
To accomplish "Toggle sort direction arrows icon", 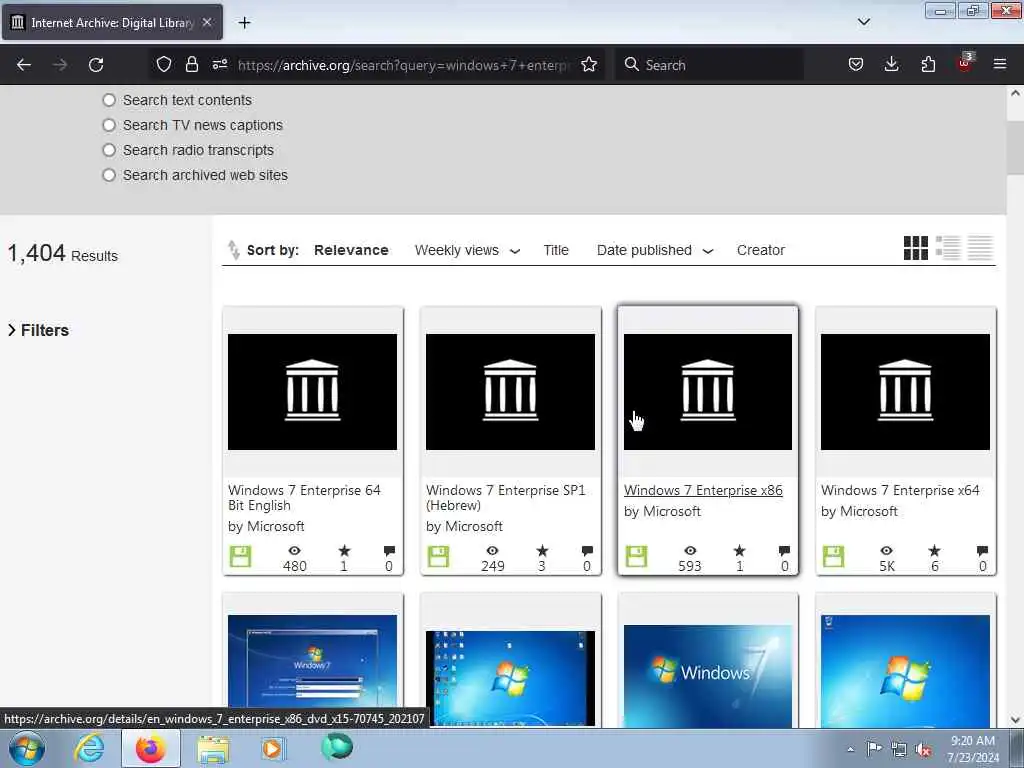I will (233, 250).
